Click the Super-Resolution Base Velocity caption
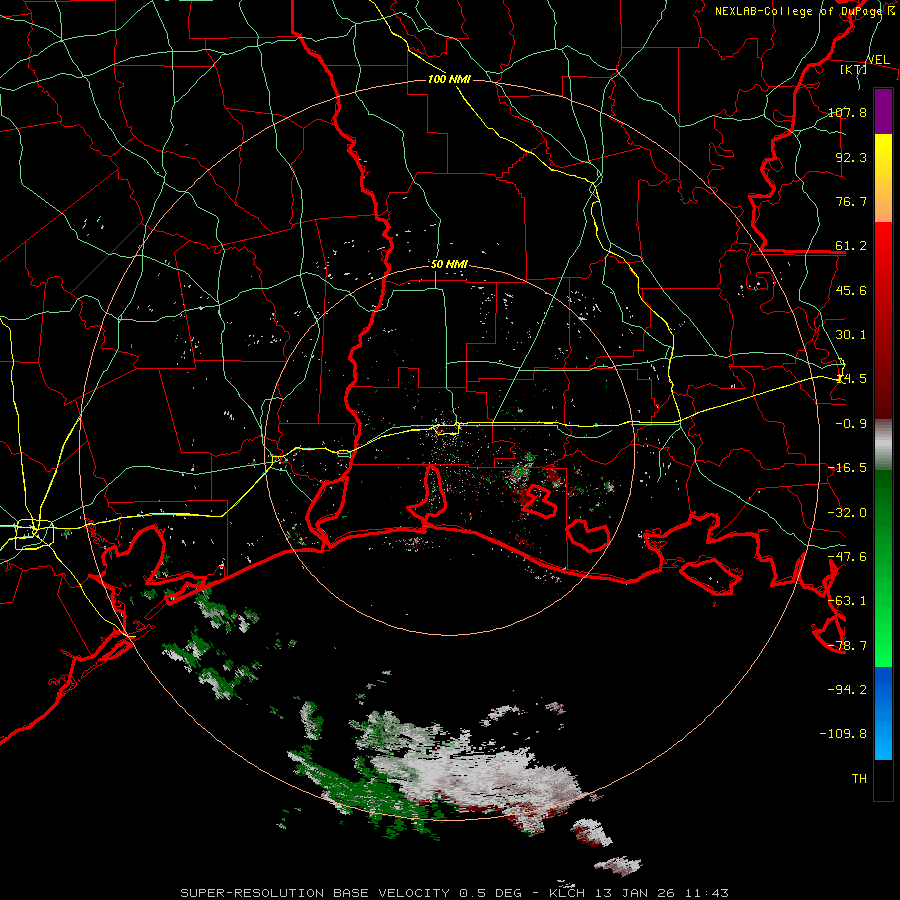This screenshot has width=900, height=900. pos(454,893)
